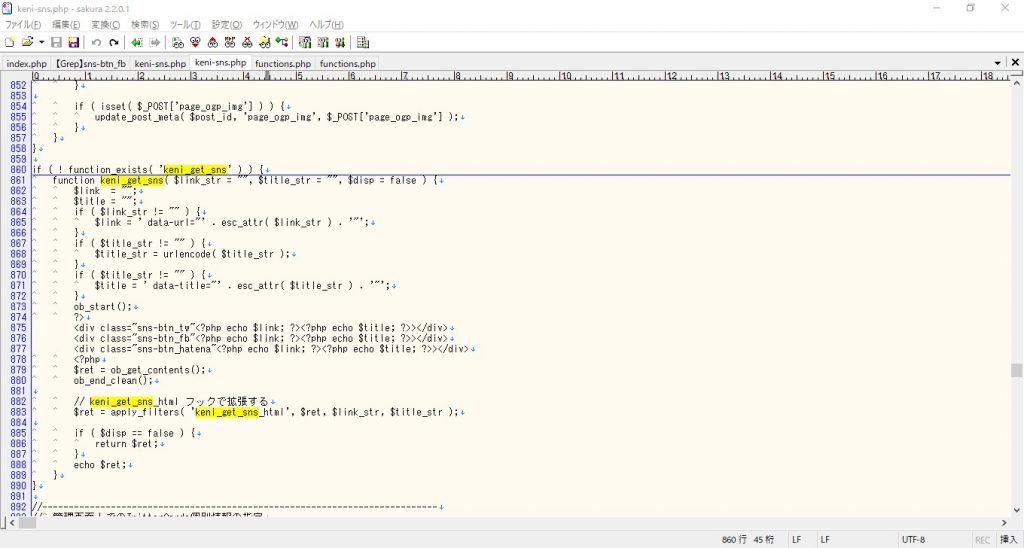
Task: Click the Save As purple floppy icon
Action: tap(74, 42)
